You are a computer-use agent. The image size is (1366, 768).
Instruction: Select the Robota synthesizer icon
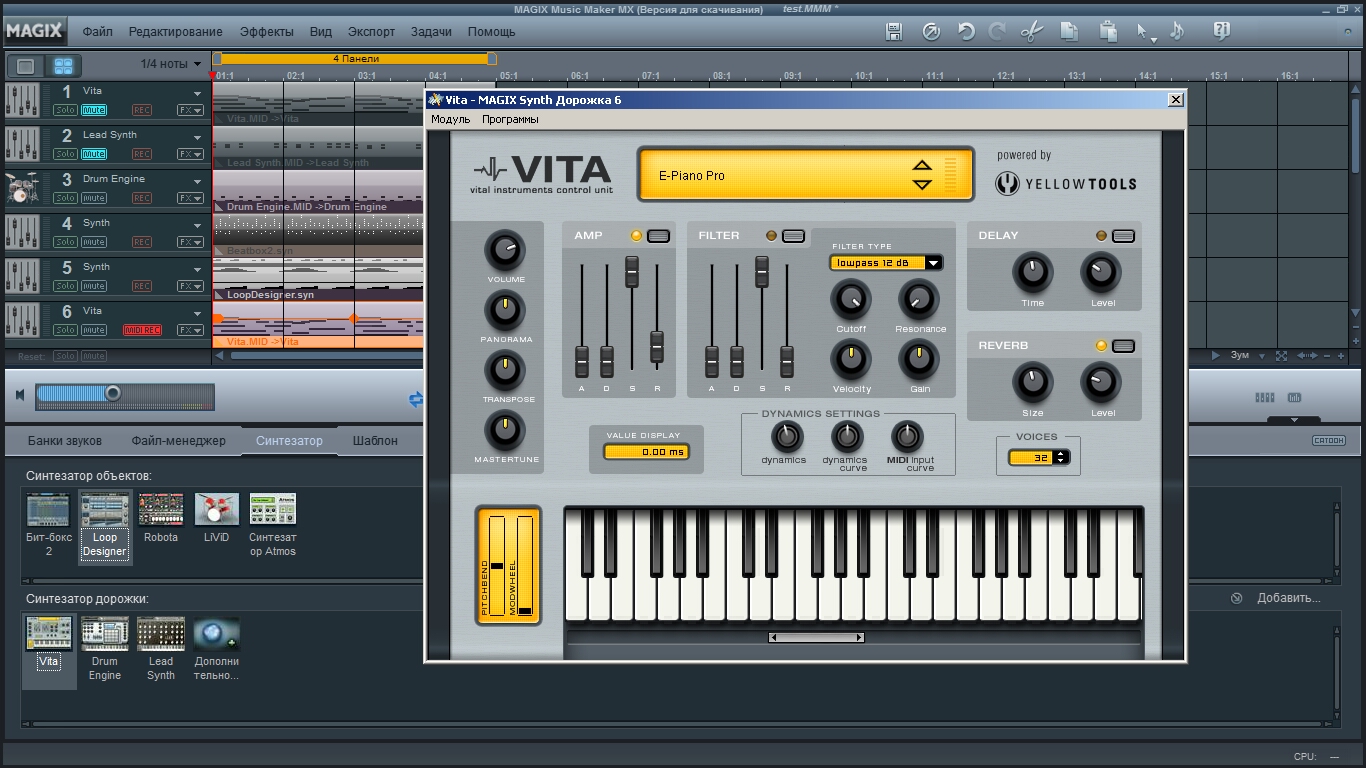[x=161, y=518]
